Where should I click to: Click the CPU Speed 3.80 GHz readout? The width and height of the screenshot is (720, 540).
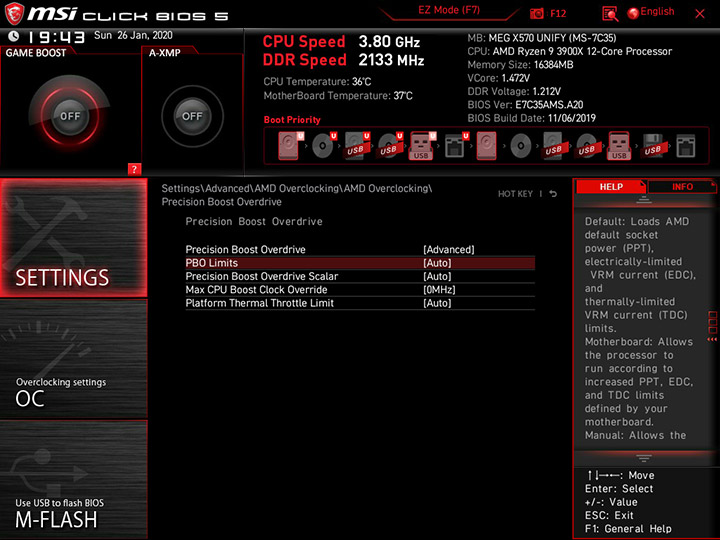tap(341, 42)
